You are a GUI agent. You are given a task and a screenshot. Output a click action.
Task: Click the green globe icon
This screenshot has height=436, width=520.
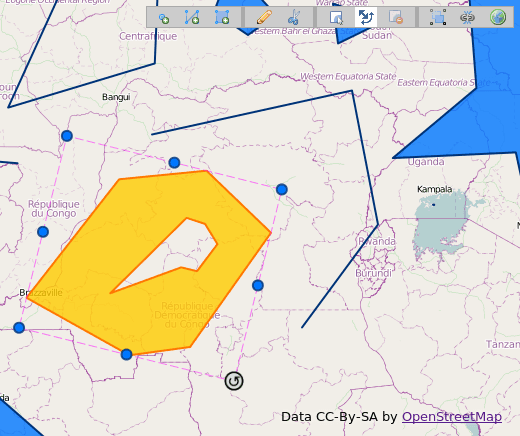pos(498,17)
